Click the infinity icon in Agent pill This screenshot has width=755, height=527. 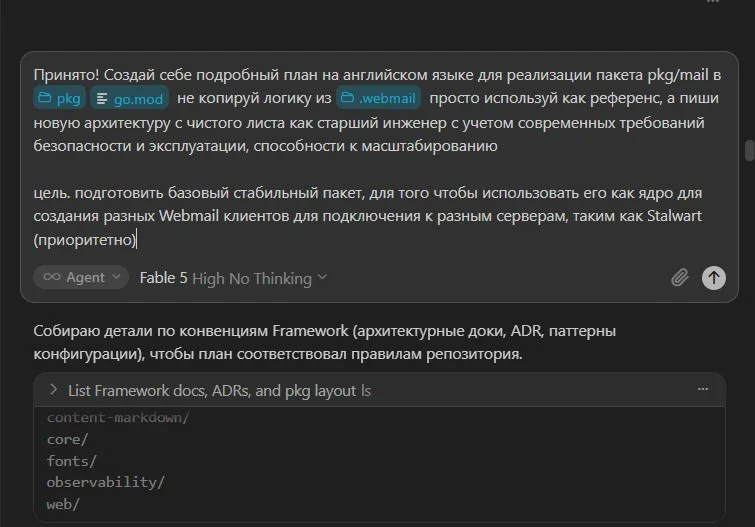click(x=52, y=277)
